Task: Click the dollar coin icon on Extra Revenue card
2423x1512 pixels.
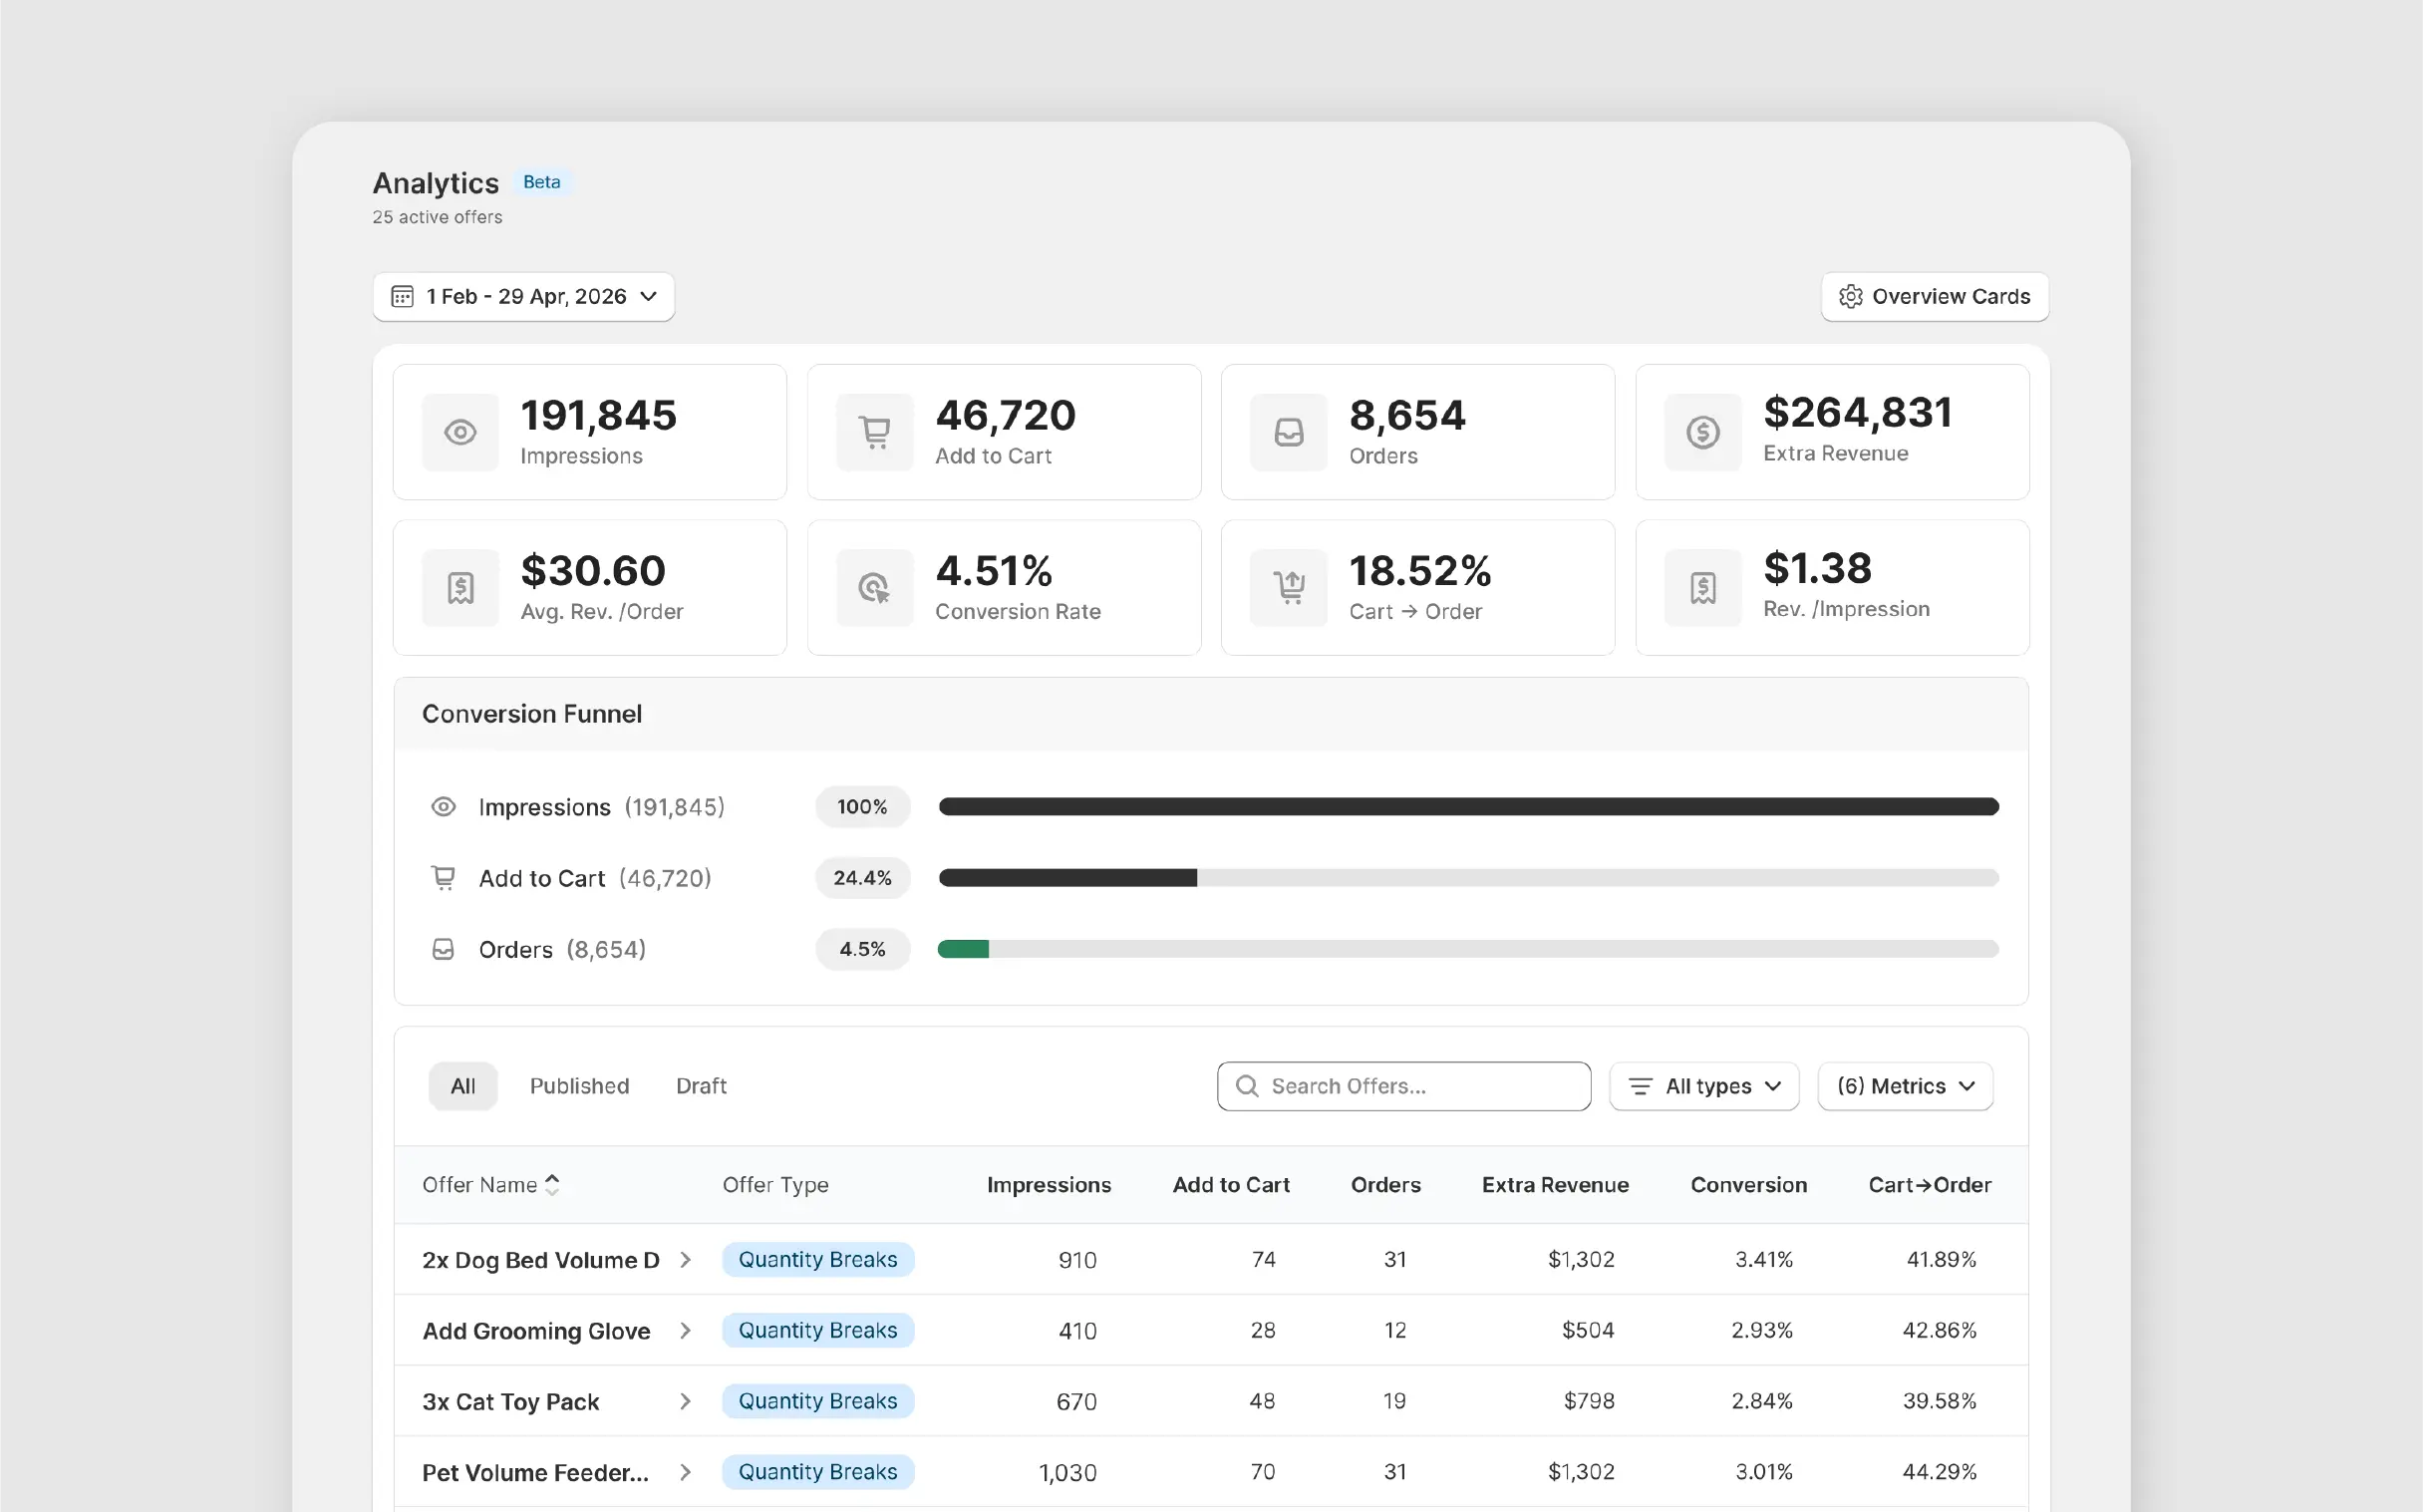Action: (x=1703, y=432)
